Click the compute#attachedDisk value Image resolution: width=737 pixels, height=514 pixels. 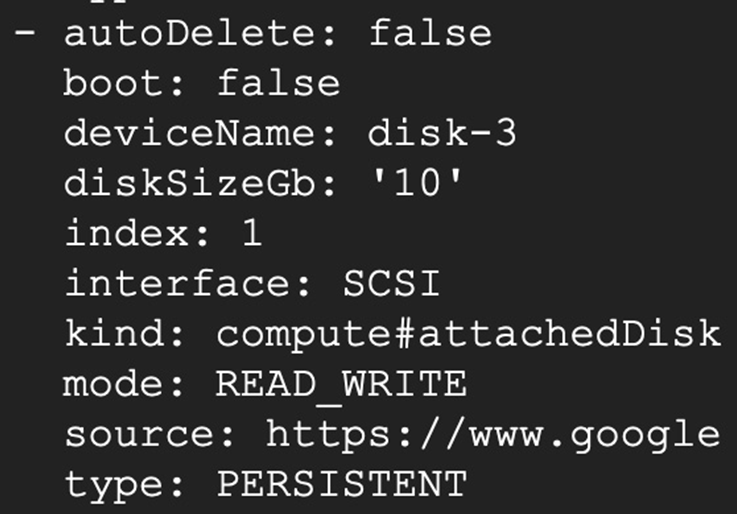tap(468, 334)
